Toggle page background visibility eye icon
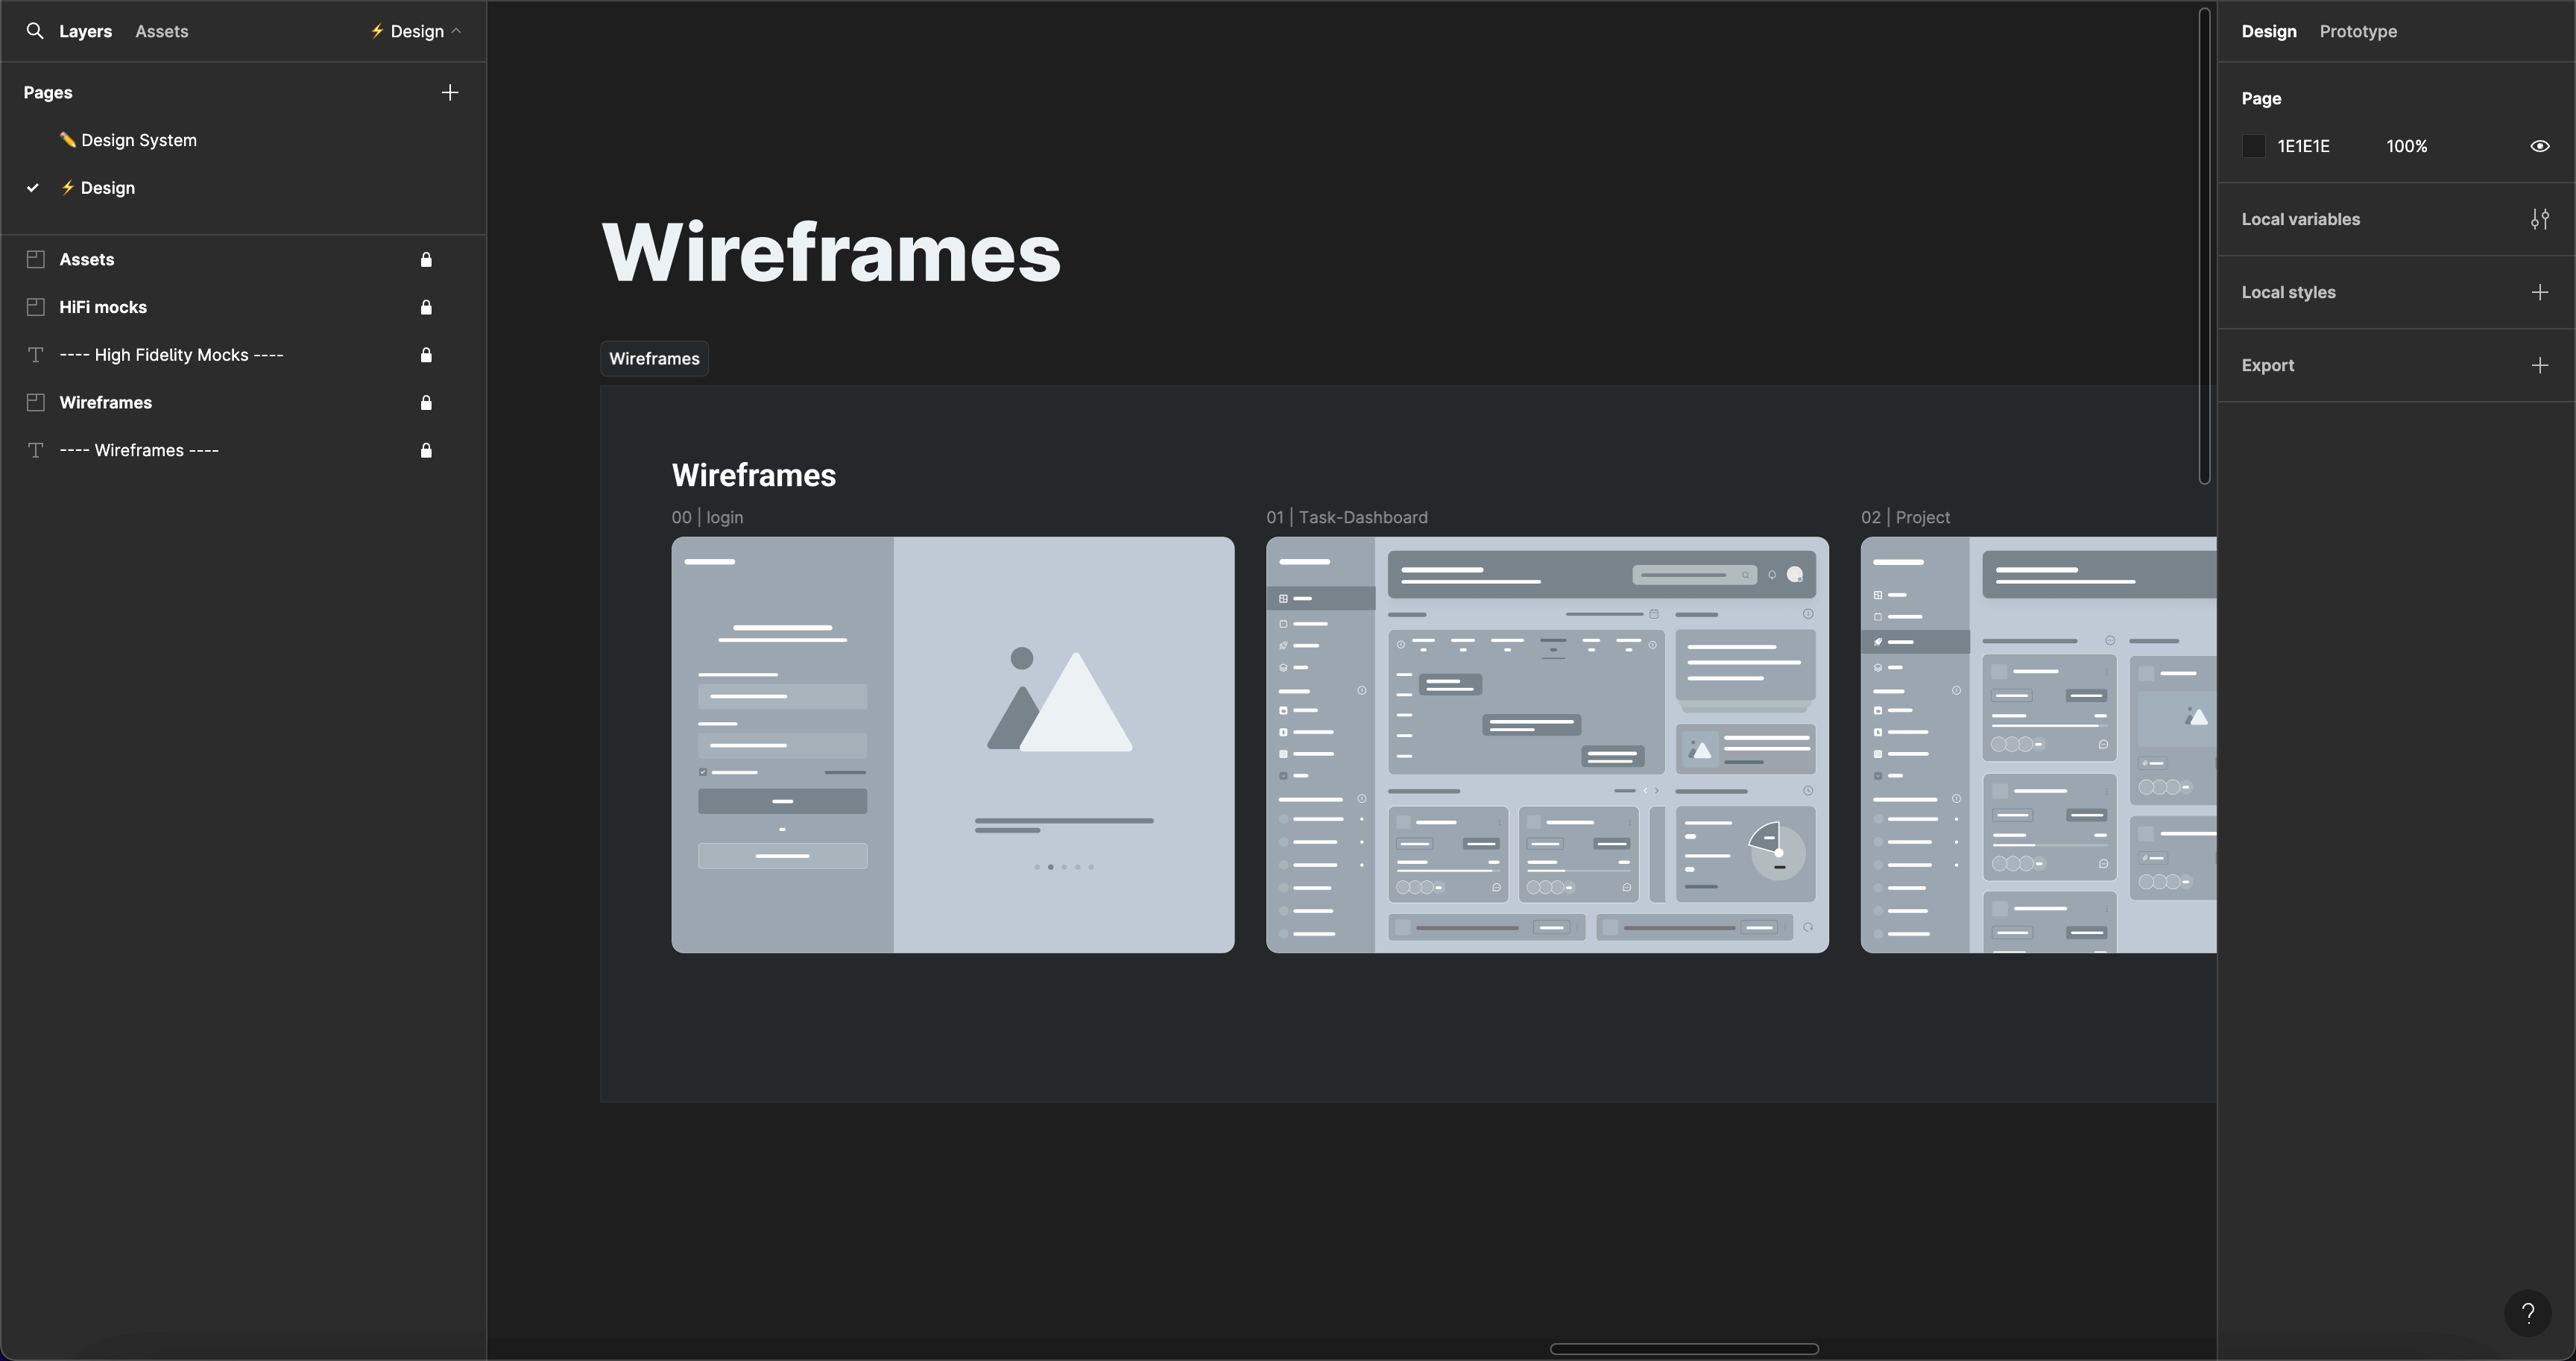The image size is (2576, 1361). click(x=2539, y=146)
